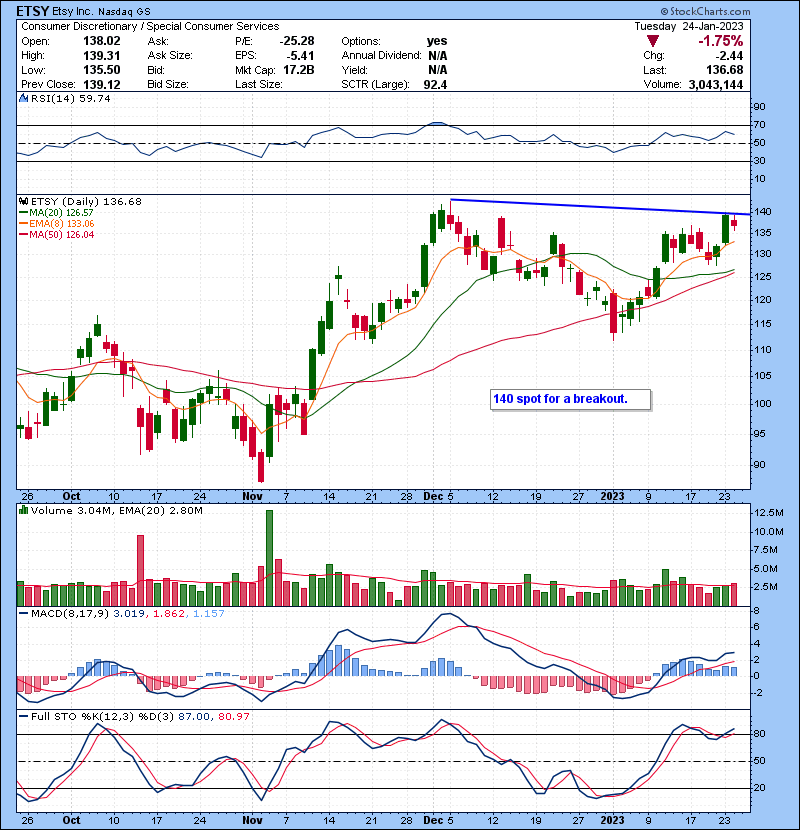Viewport: 800px width, 830px height.
Task: Click the candlestick icon beside ETSY (Daily)
Action: (x=23, y=202)
